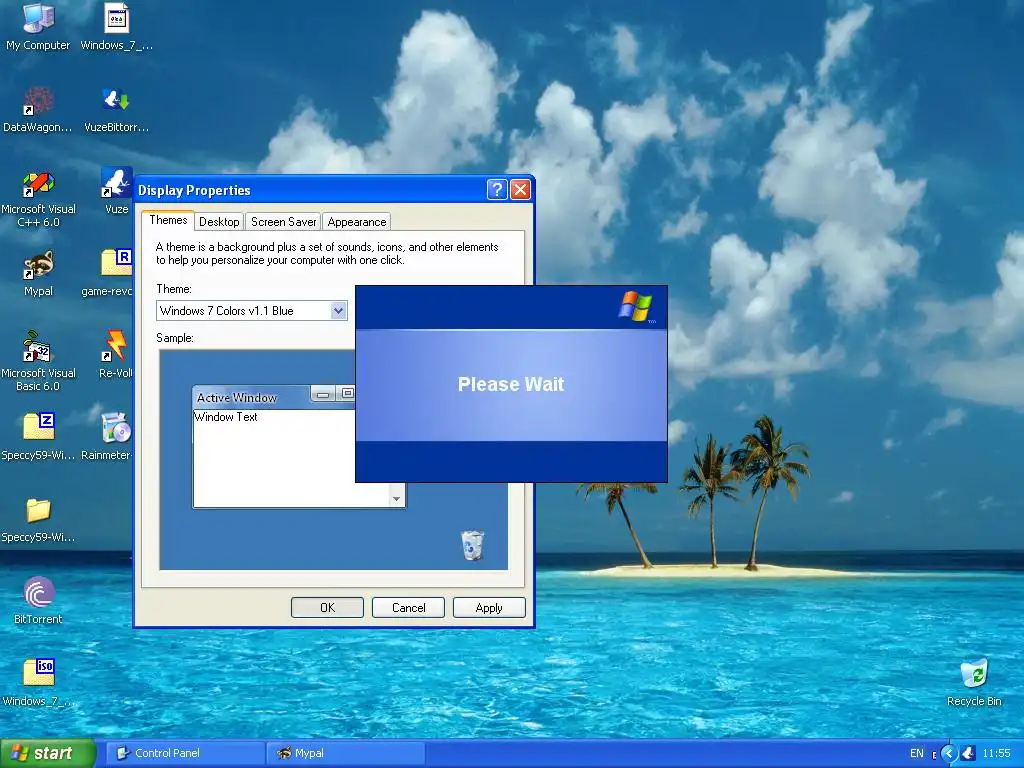Click the sample window scrollbar down arrow

(396, 499)
